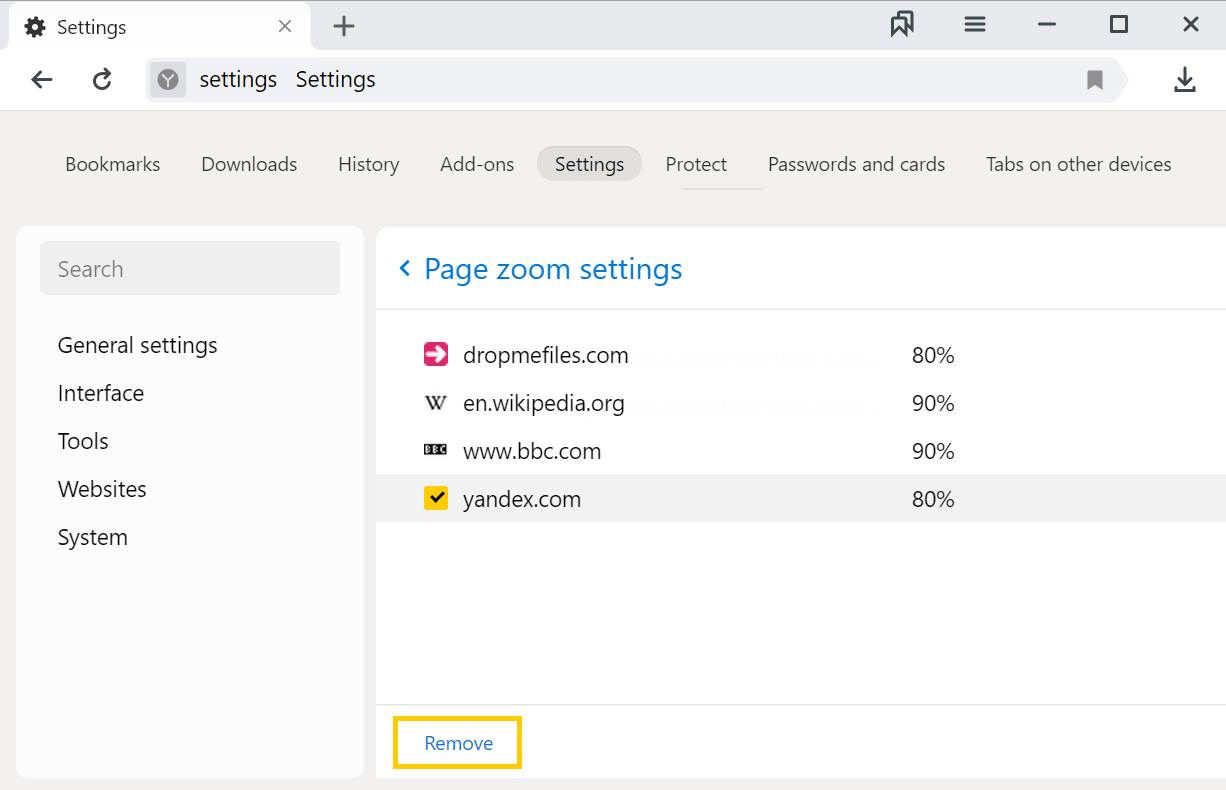Uncheck the yandex.com checkbox
This screenshot has width=1226, height=790.
436,498
